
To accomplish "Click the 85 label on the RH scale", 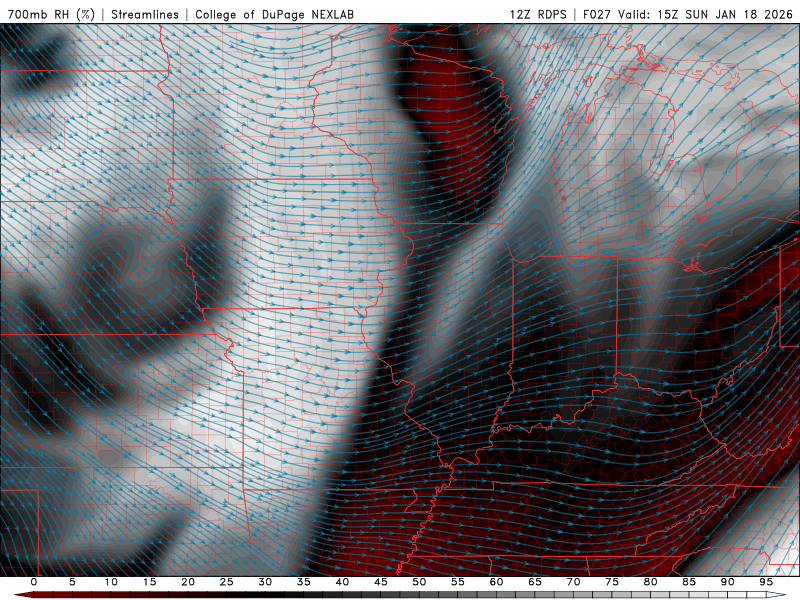I will 689,582.
